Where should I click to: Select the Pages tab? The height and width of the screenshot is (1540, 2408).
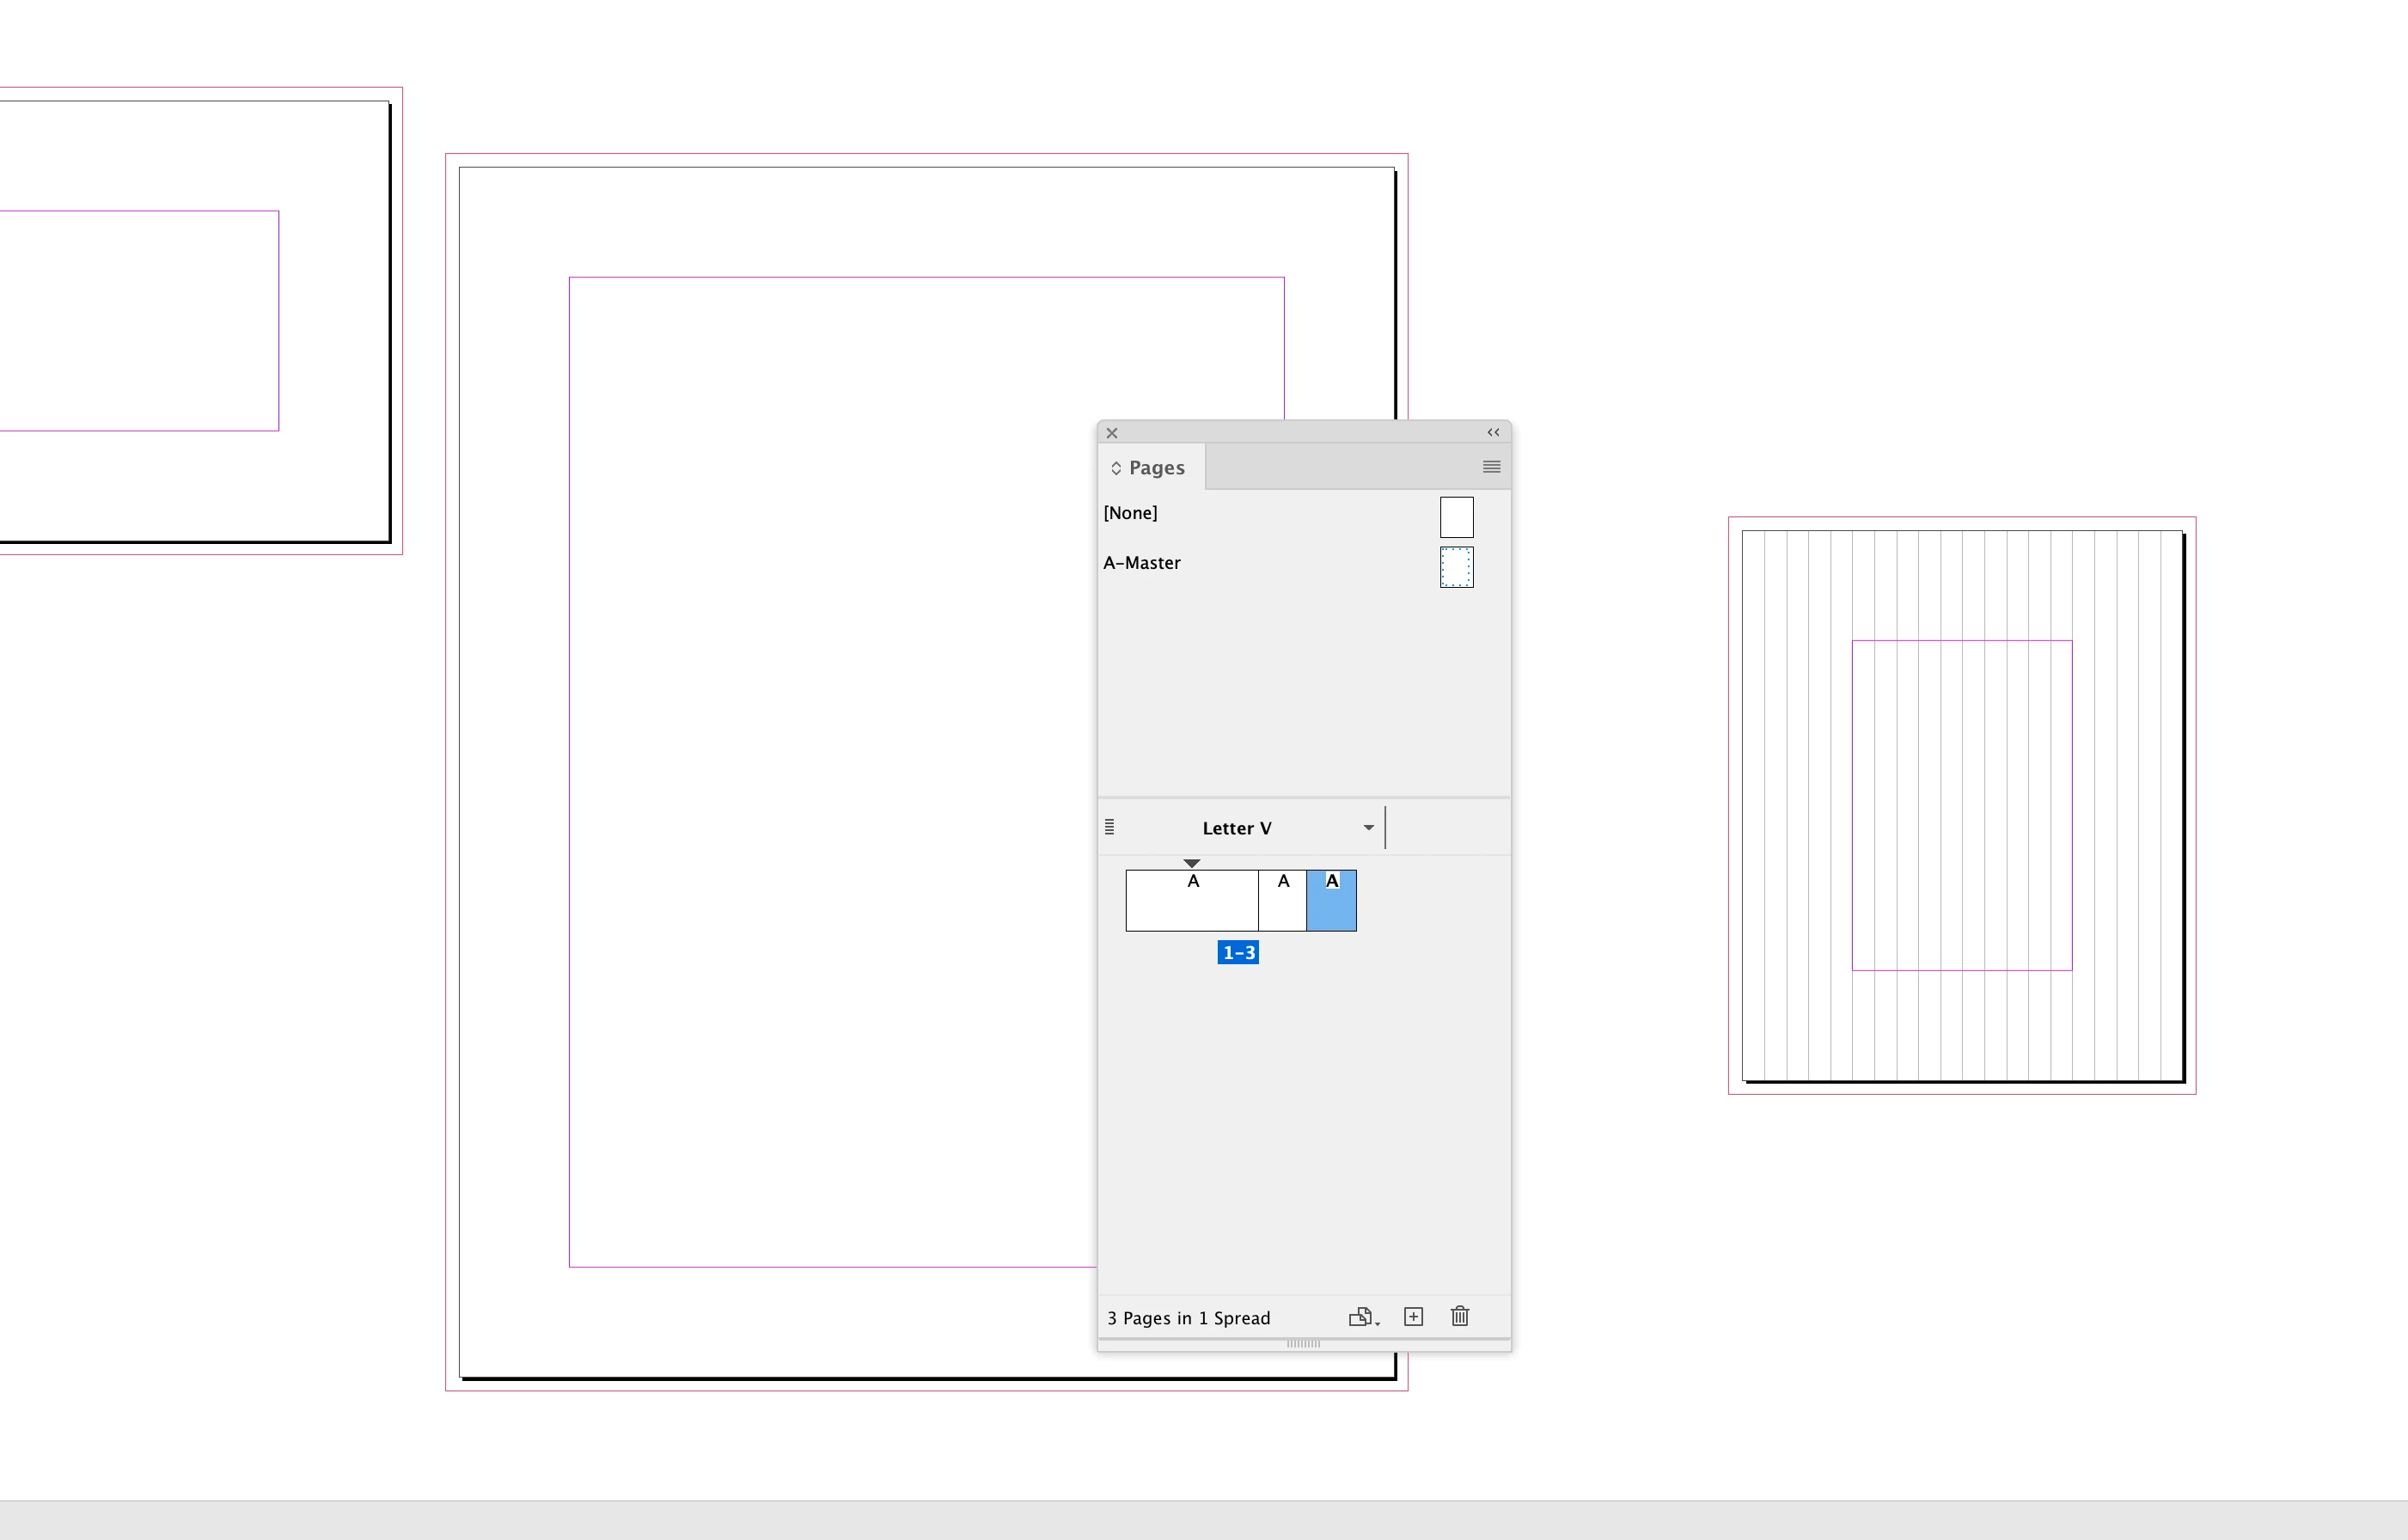[x=1157, y=468]
